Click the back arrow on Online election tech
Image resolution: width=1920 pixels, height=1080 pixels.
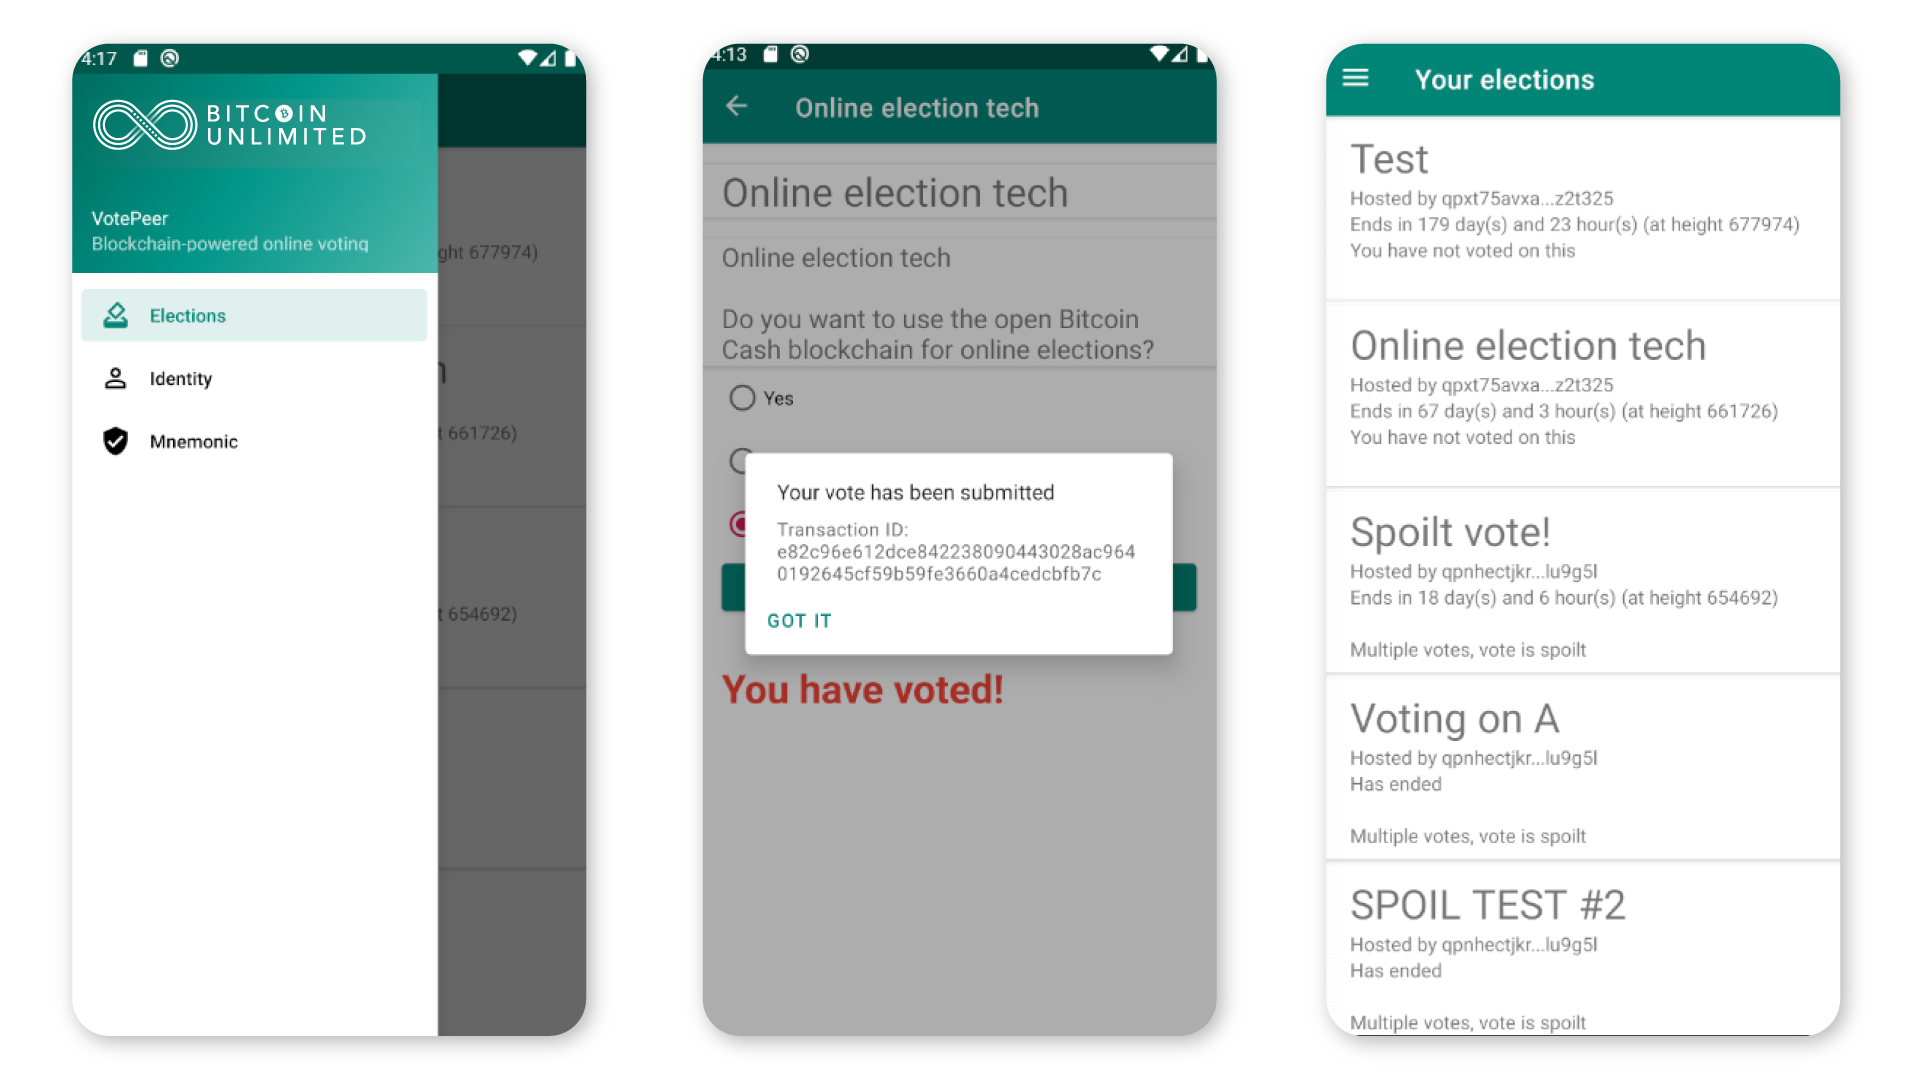point(733,108)
